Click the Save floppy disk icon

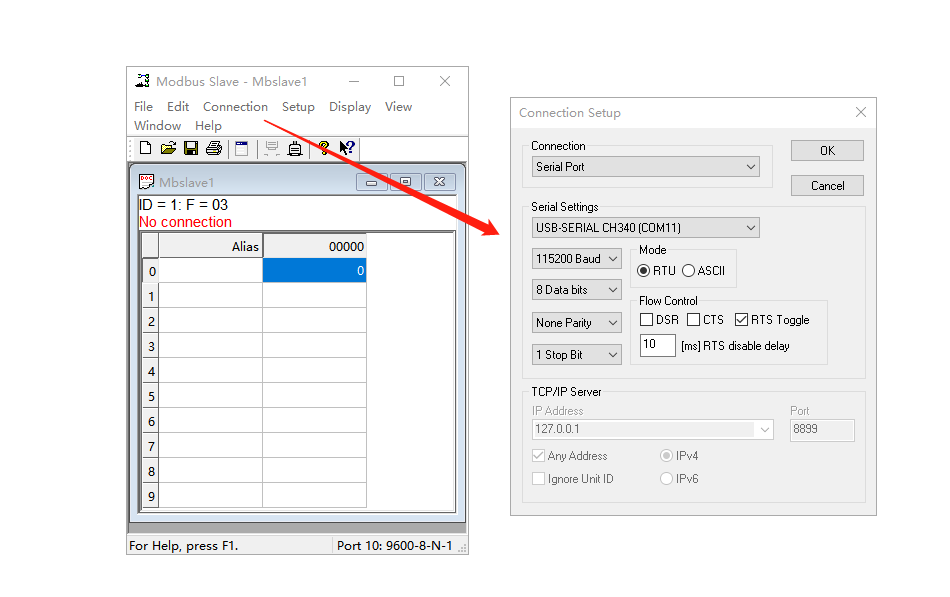click(x=190, y=149)
